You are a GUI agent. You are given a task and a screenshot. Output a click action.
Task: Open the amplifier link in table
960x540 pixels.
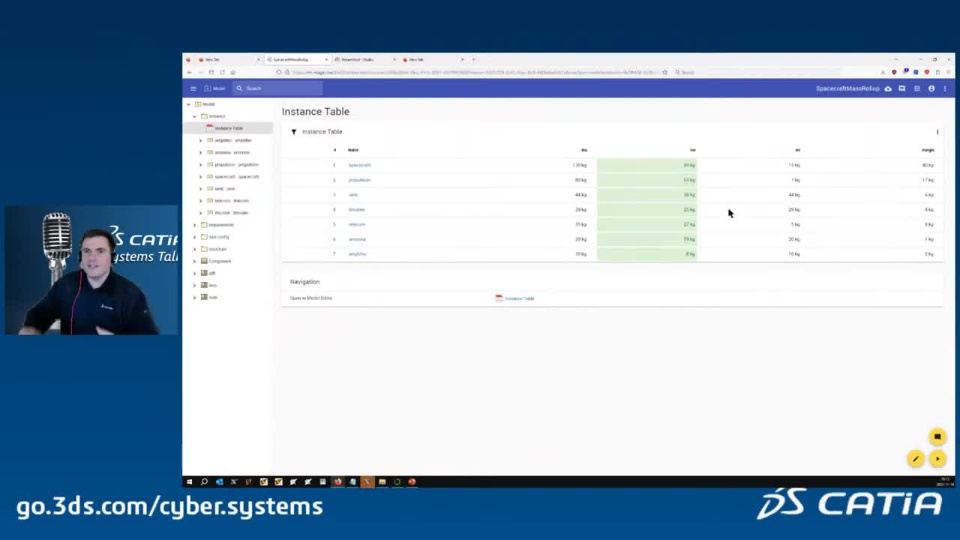[x=358, y=253]
